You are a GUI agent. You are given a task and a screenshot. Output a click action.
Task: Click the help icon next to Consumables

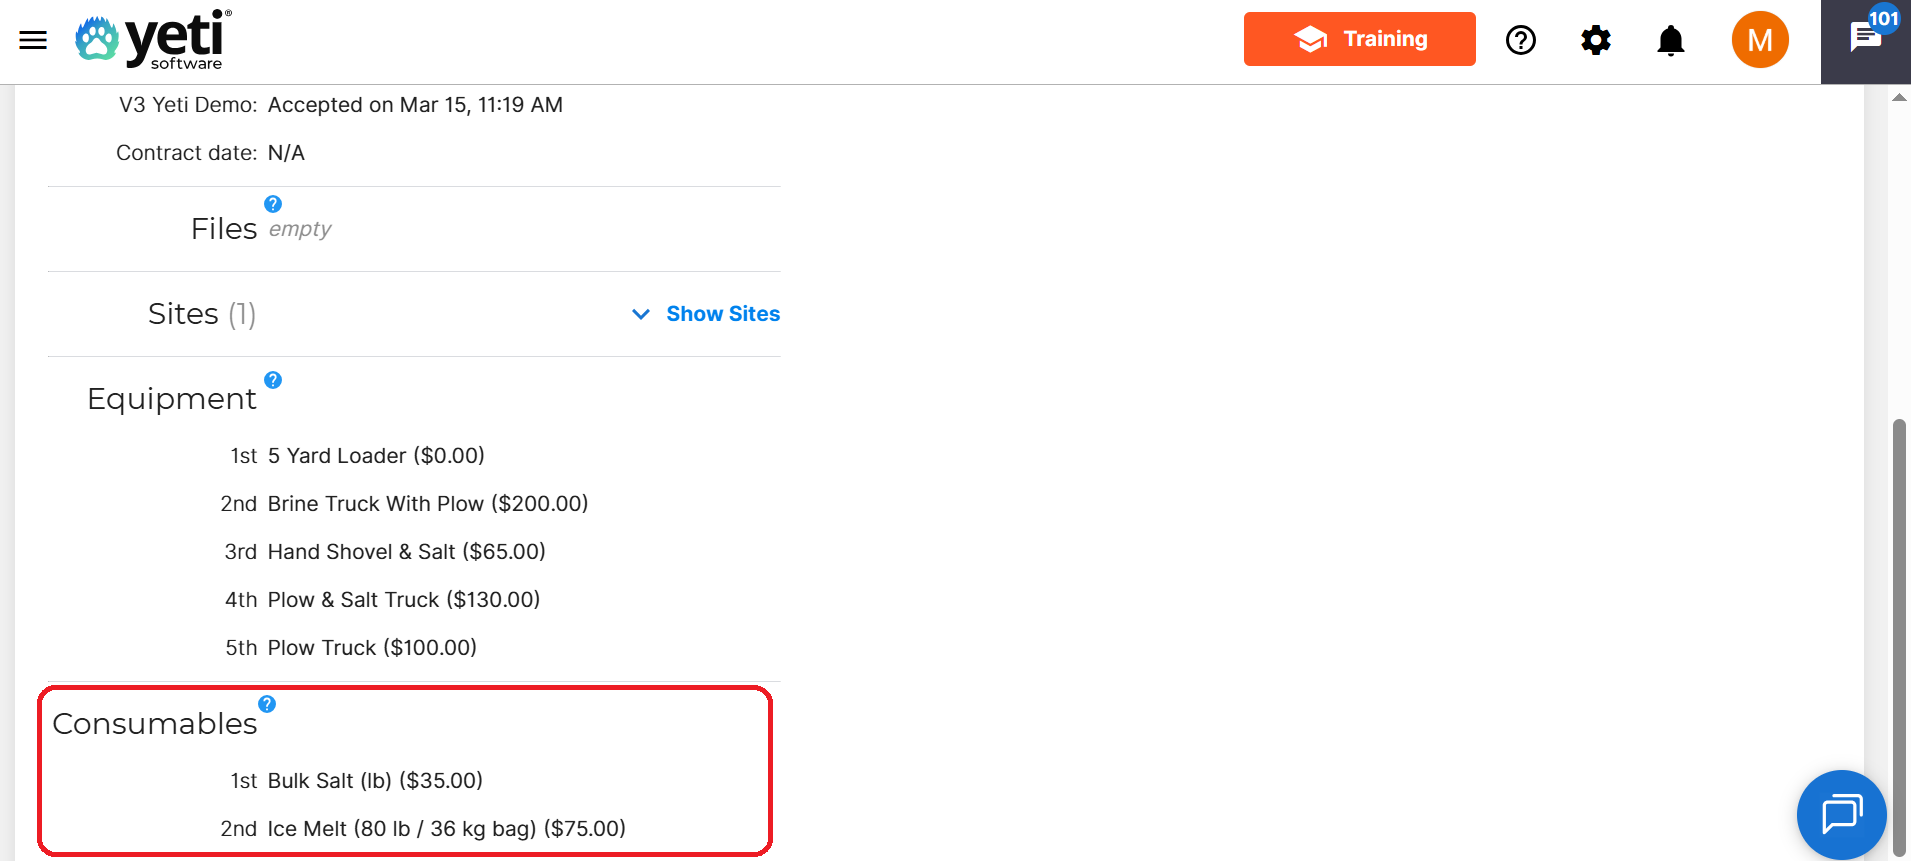267,704
